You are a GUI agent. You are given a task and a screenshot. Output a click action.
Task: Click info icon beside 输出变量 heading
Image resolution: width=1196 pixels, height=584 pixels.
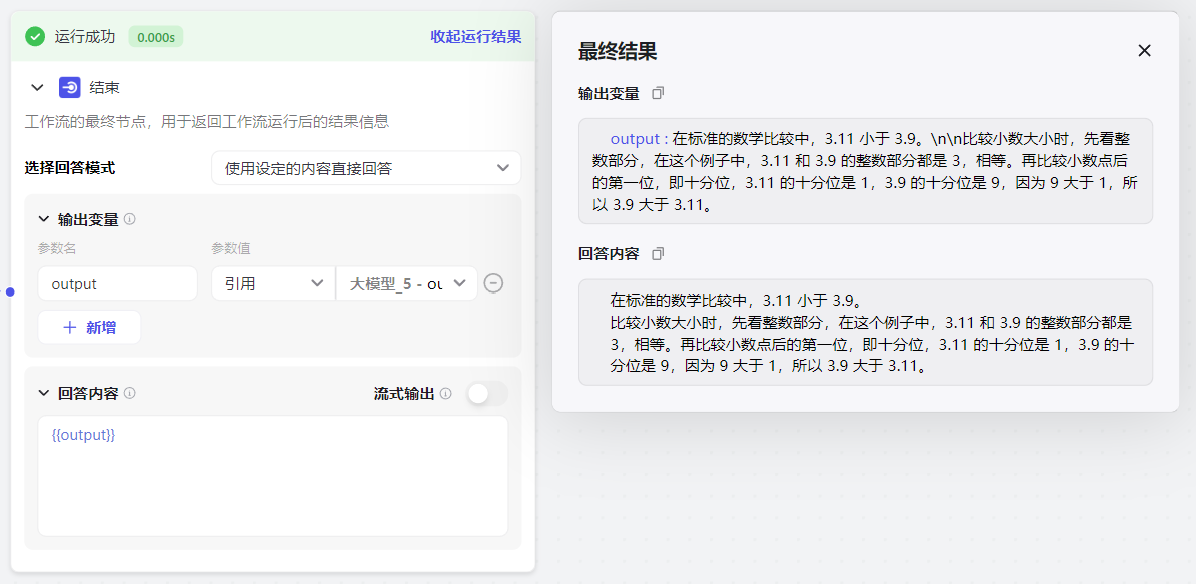coord(129,219)
